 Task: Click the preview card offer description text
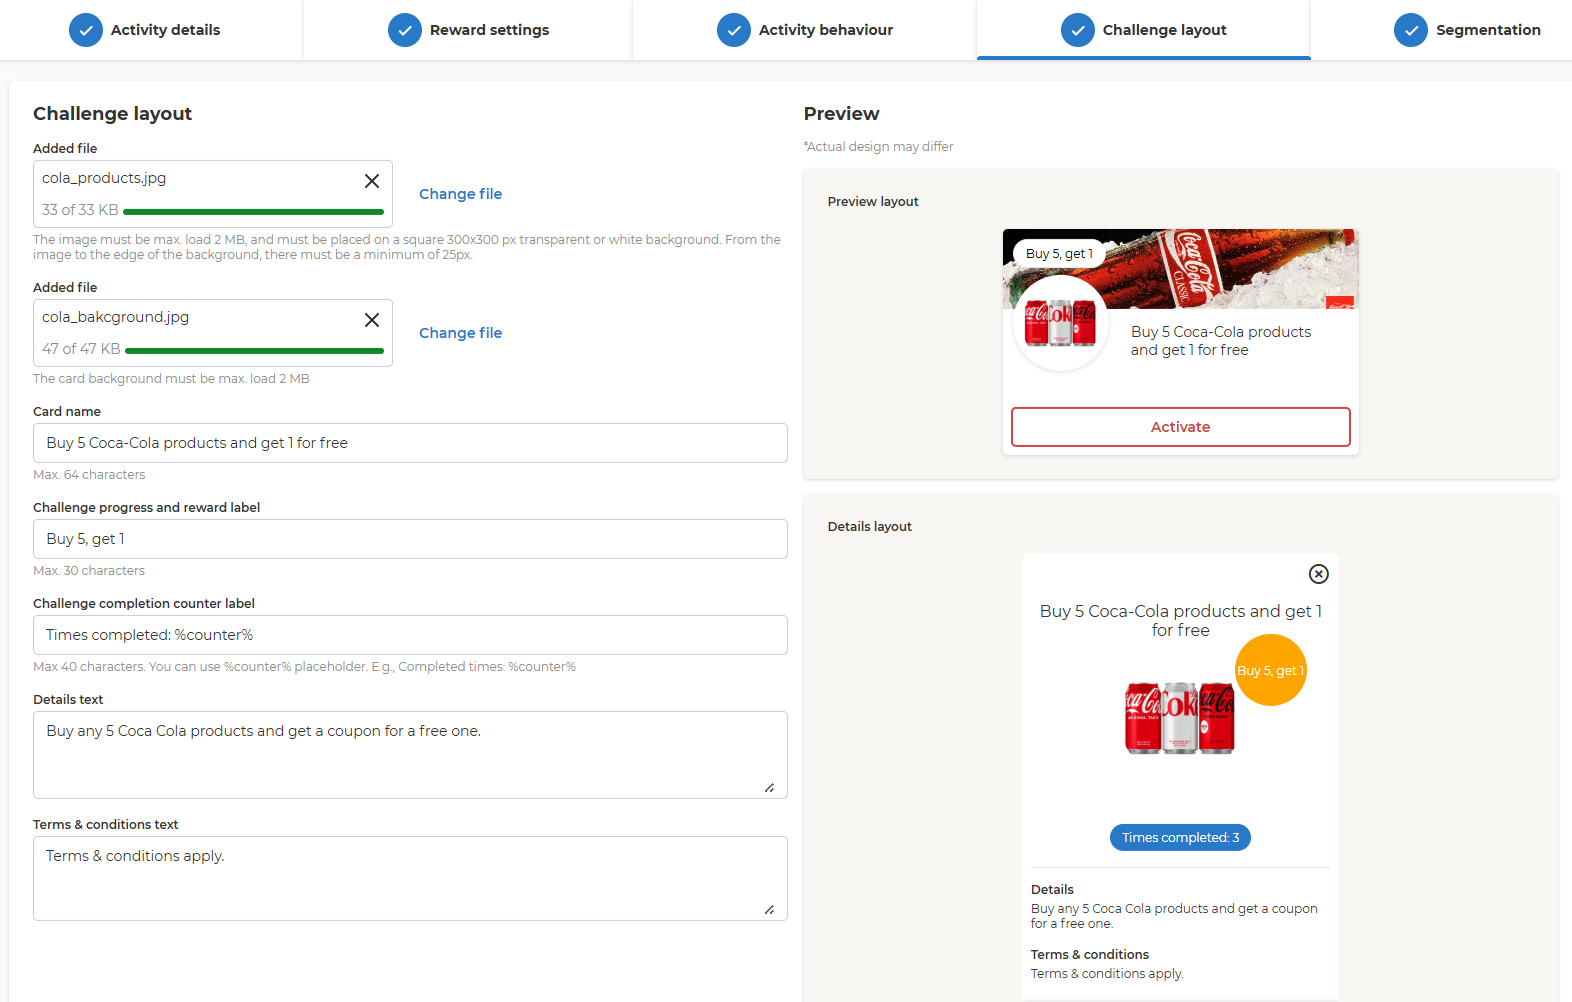coord(1221,341)
